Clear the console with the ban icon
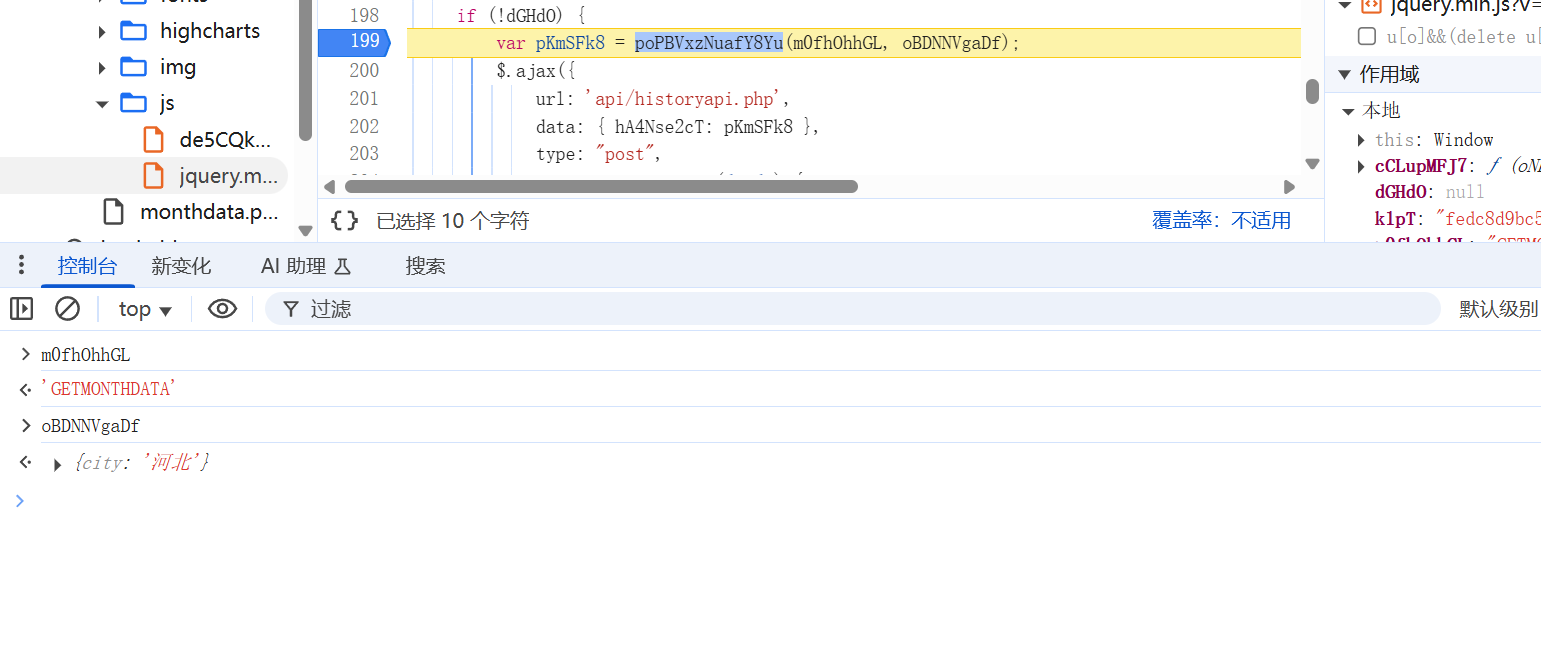The image size is (1541, 645). tap(67, 309)
